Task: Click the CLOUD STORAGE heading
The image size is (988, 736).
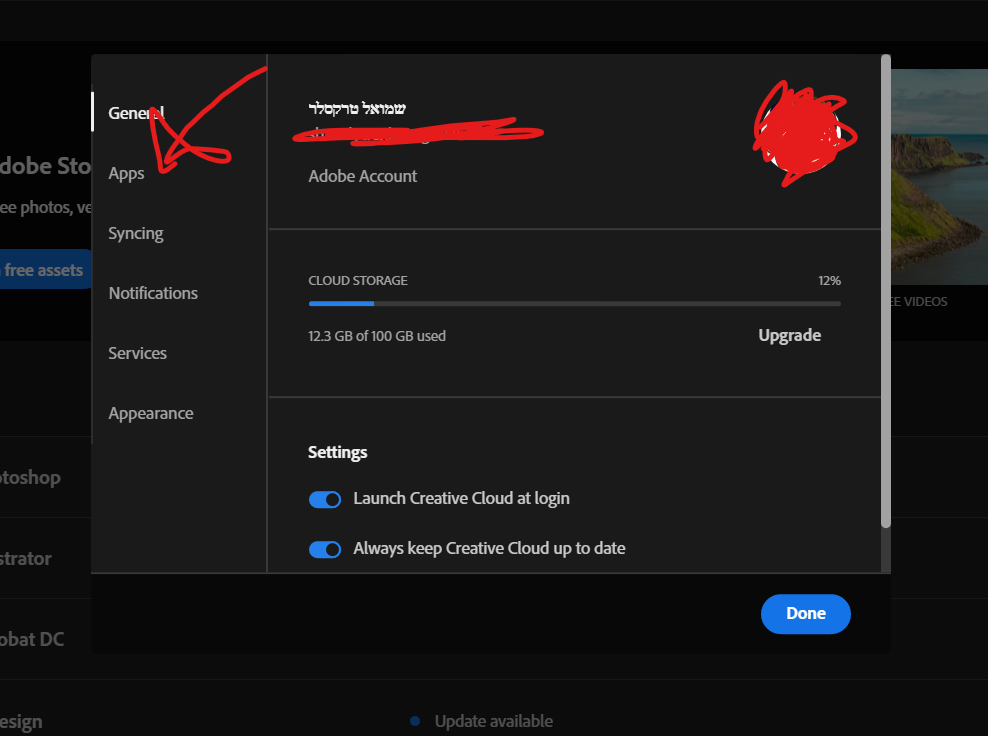Action: pos(358,280)
